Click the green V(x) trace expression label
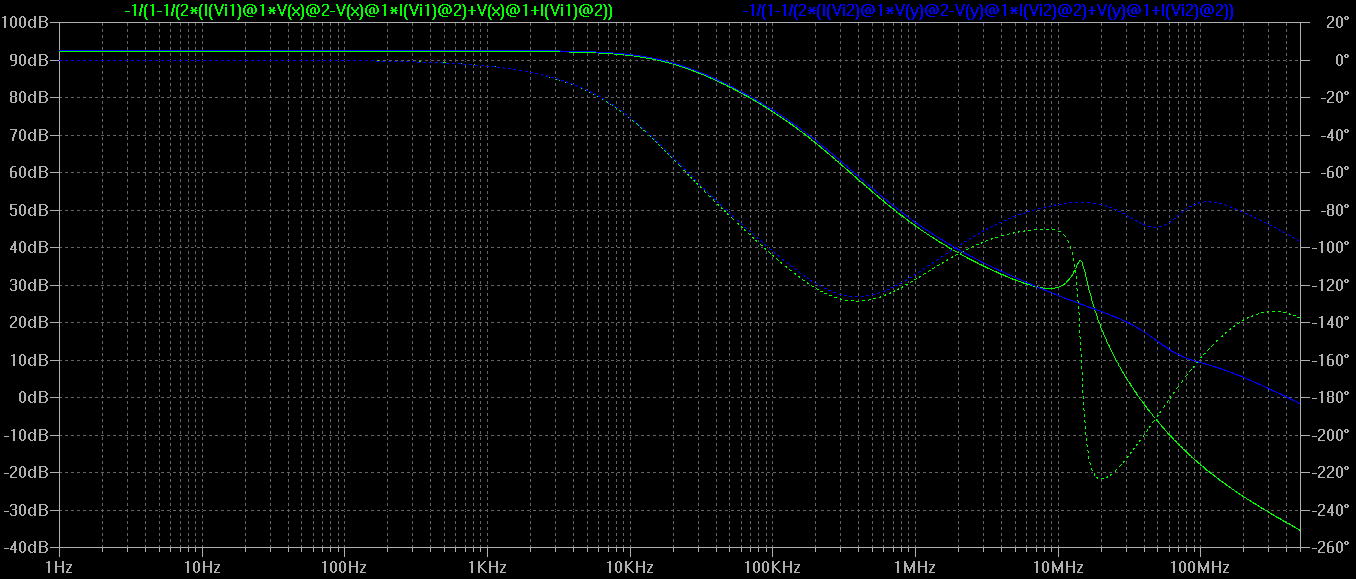This screenshot has height=579, width=1356. [x=367, y=10]
